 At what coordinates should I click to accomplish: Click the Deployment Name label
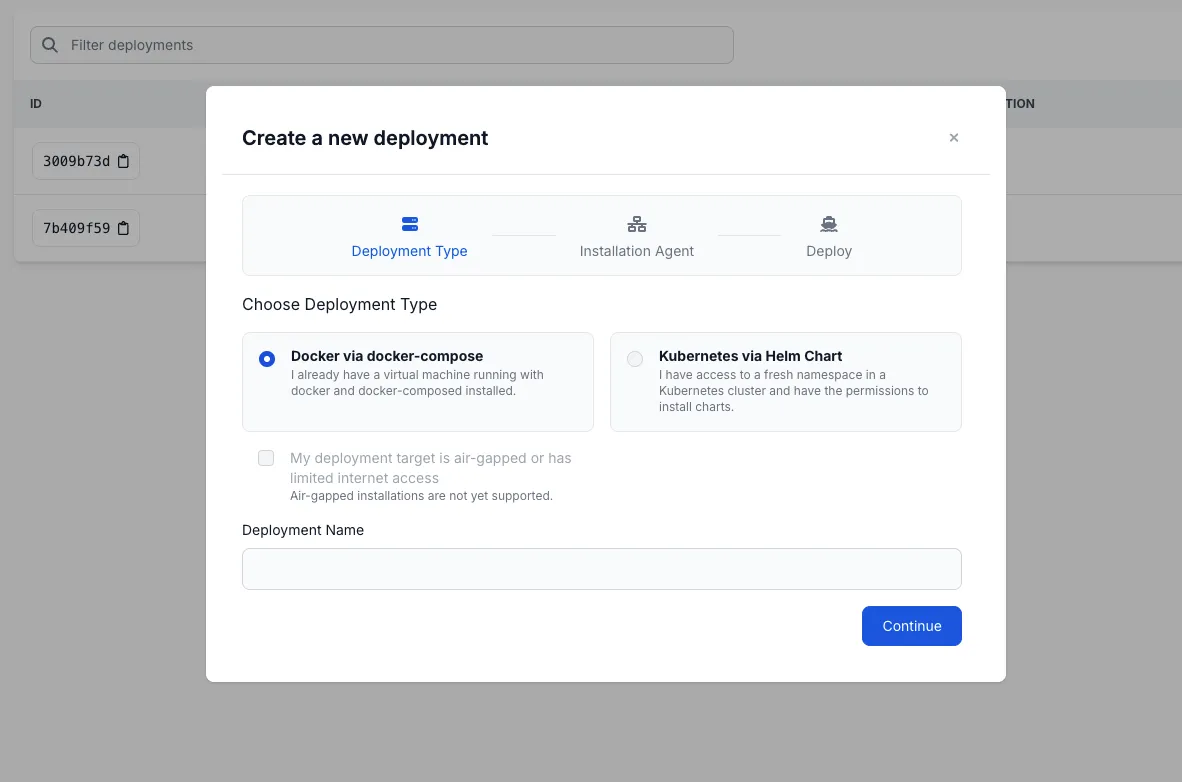[x=303, y=530]
